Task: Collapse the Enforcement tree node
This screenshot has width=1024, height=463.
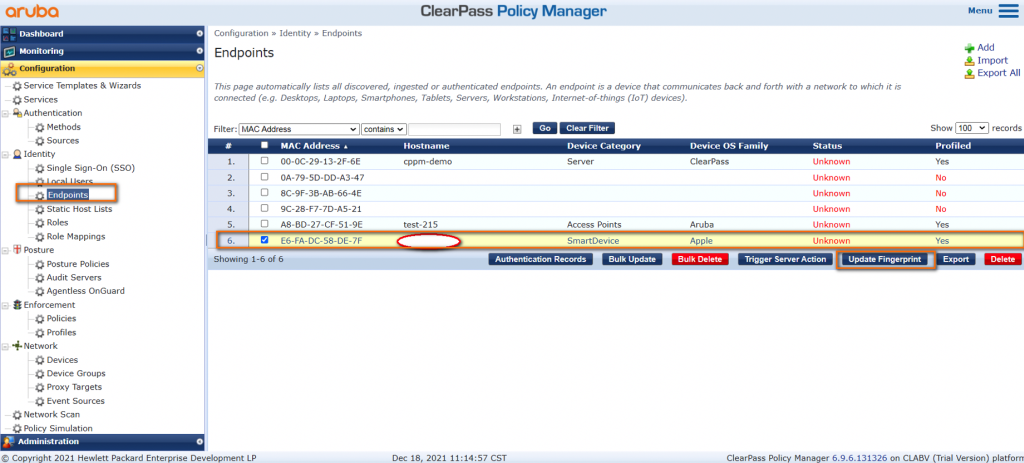Action: tap(5, 306)
